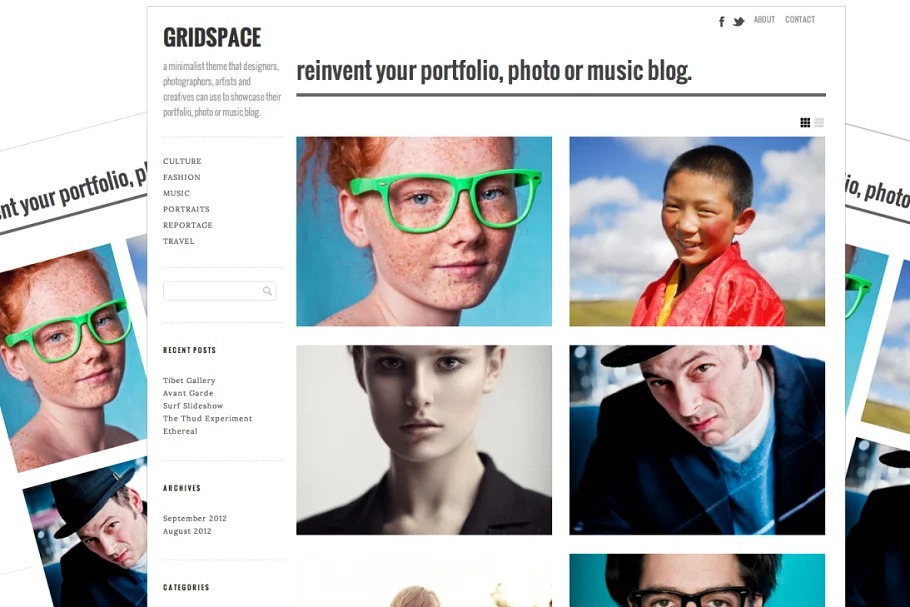Open The Thud Experiment post
This screenshot has width=910, height=607.
click(208, 418)
